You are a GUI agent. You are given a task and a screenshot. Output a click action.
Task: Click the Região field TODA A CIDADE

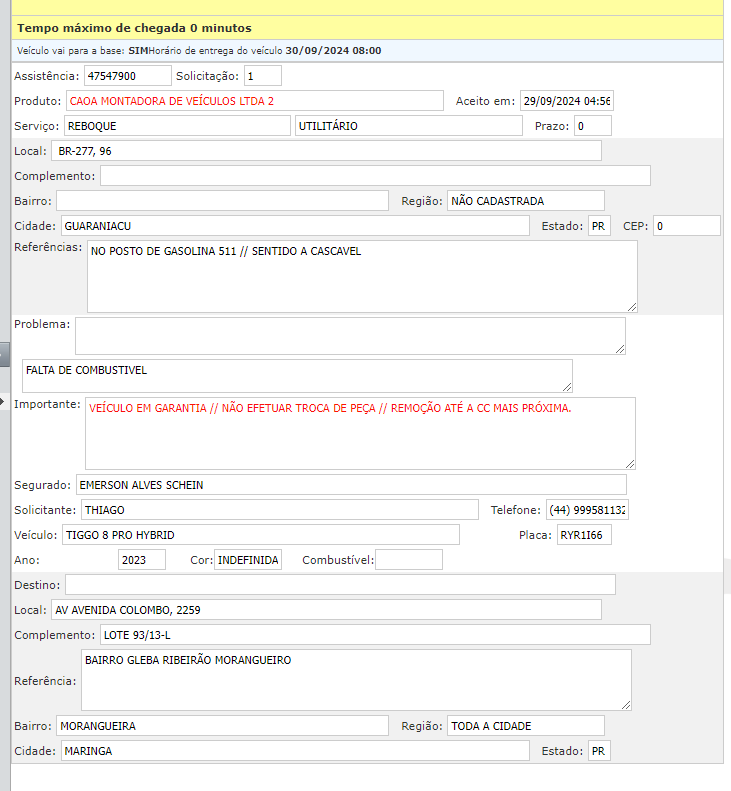[526, 725]
